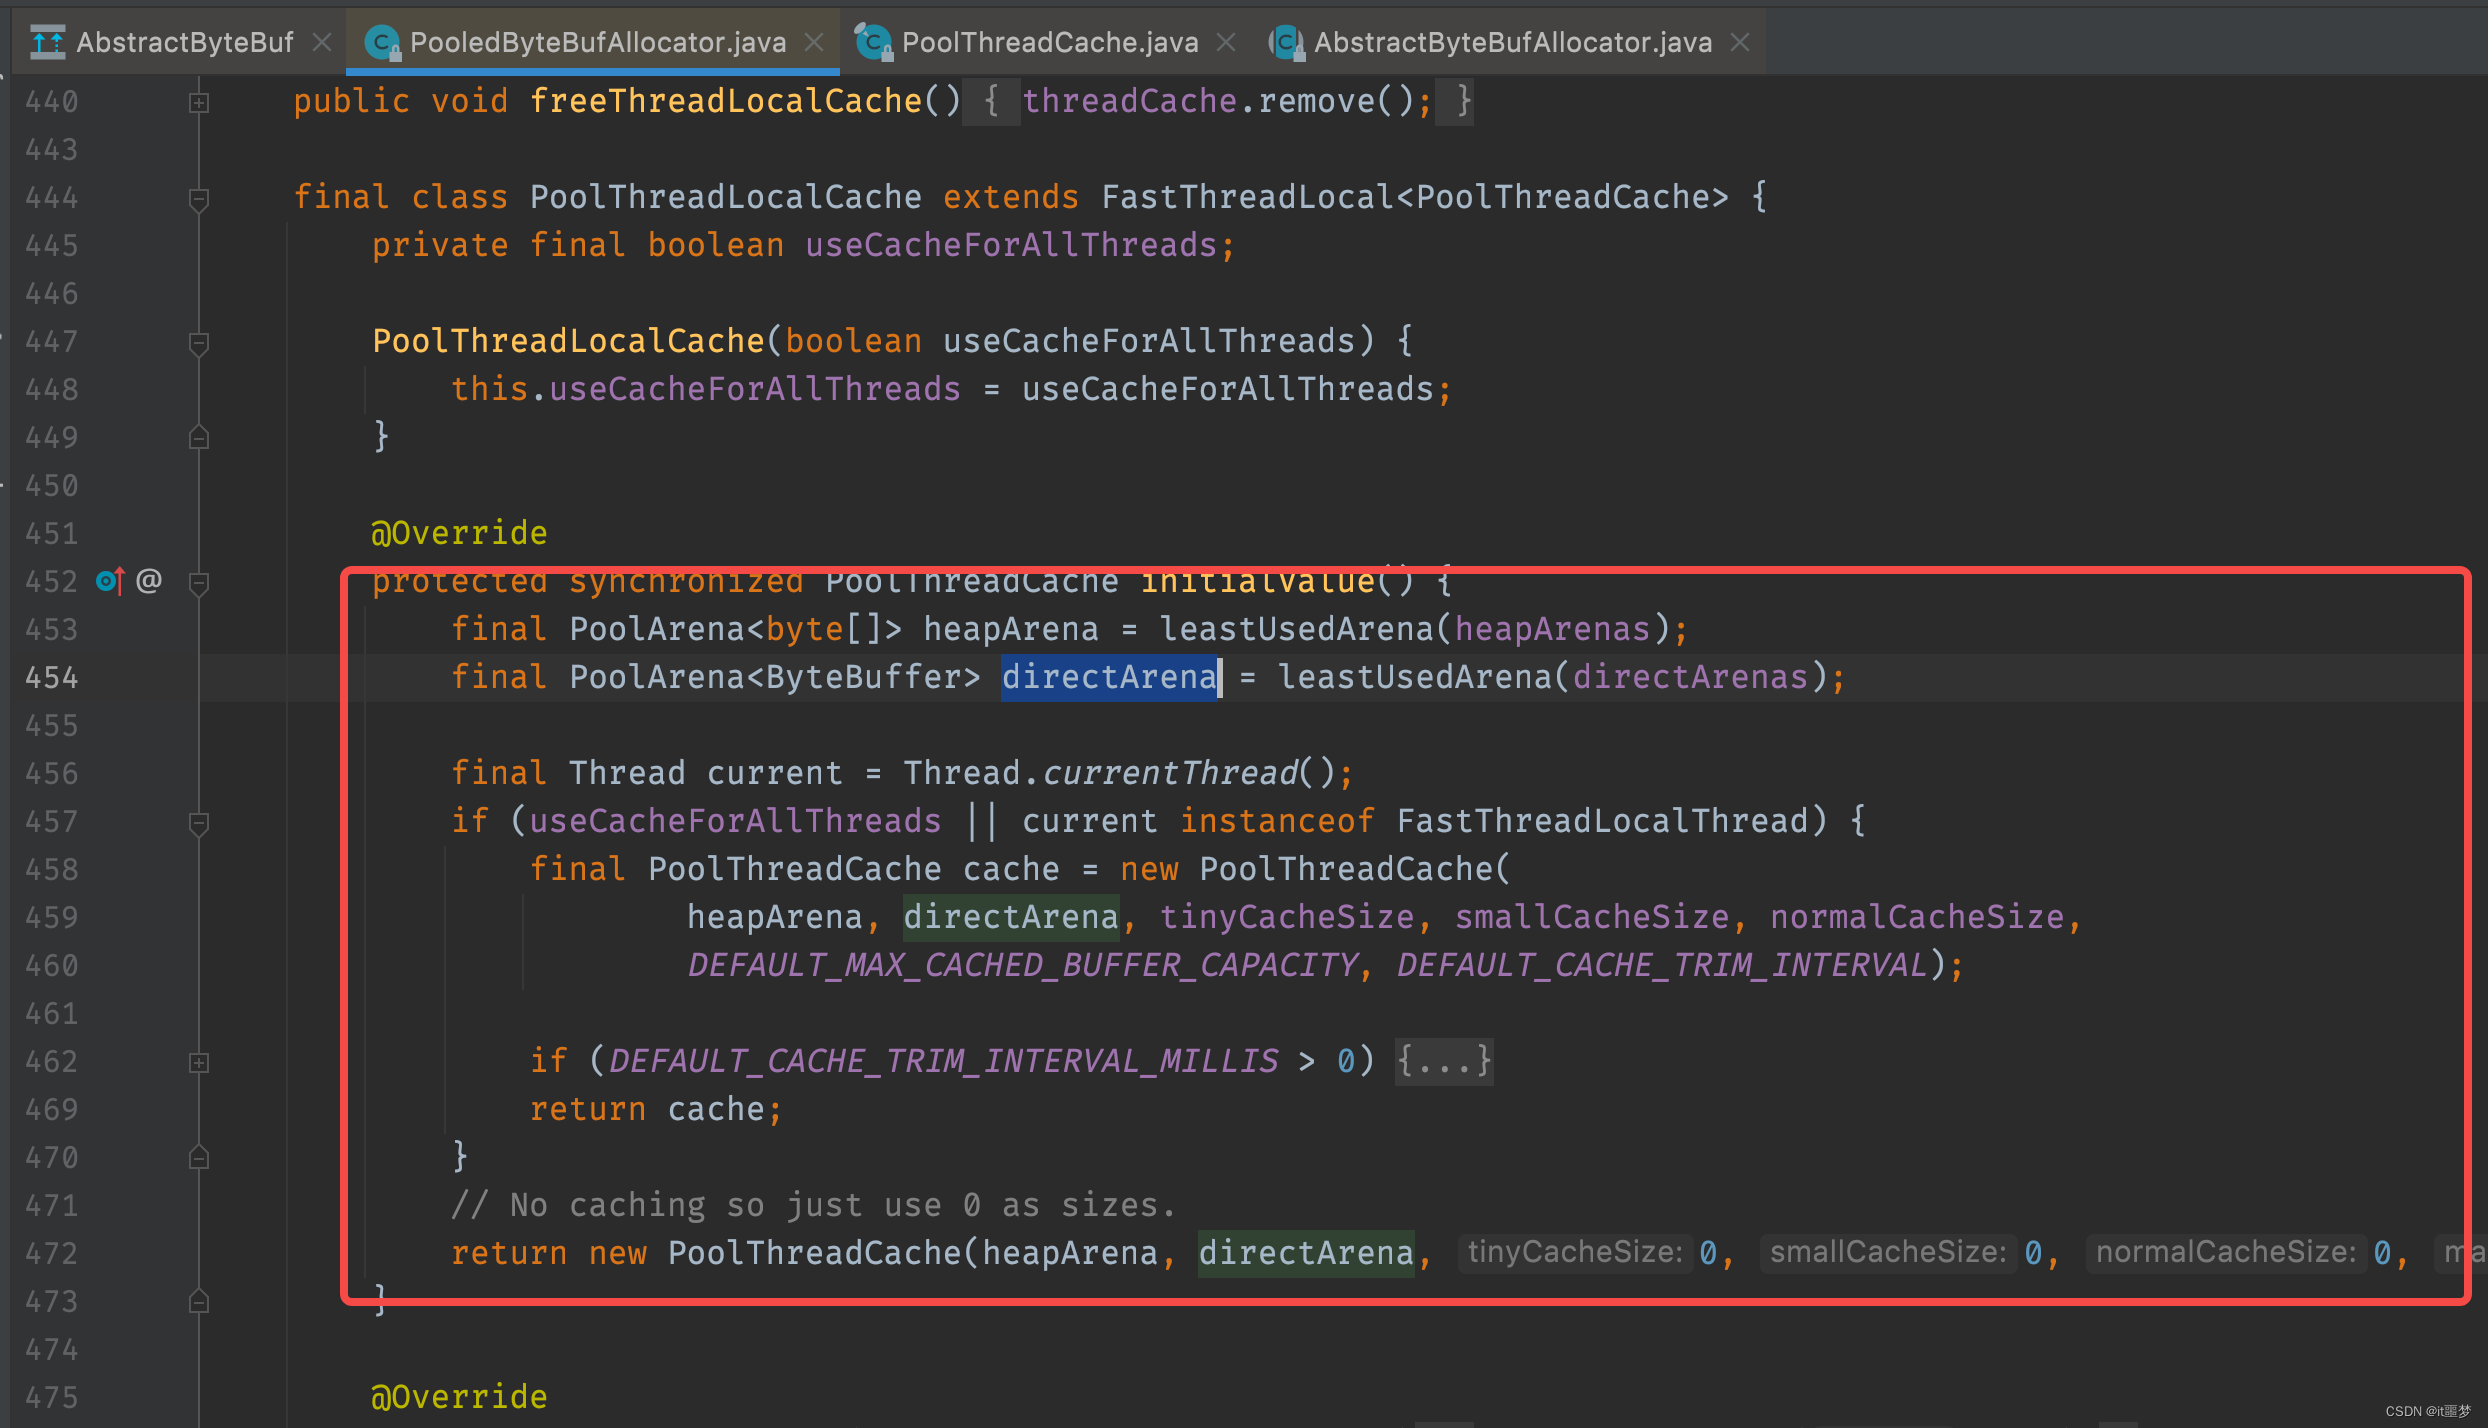The image size is (2488, 1428).
Task: Click the comment 'No caching so just use 0 as sizes'
Action: coord(813,1205)
